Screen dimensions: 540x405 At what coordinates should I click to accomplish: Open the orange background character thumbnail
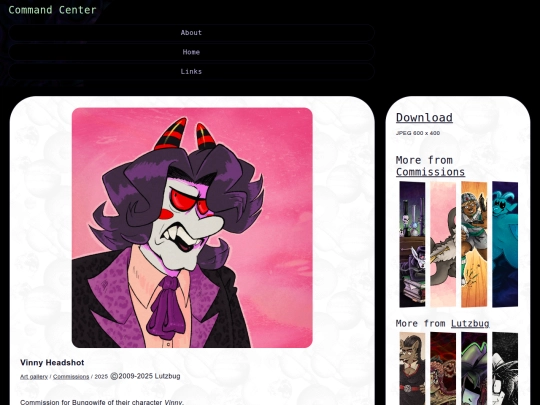coord(474,244)
